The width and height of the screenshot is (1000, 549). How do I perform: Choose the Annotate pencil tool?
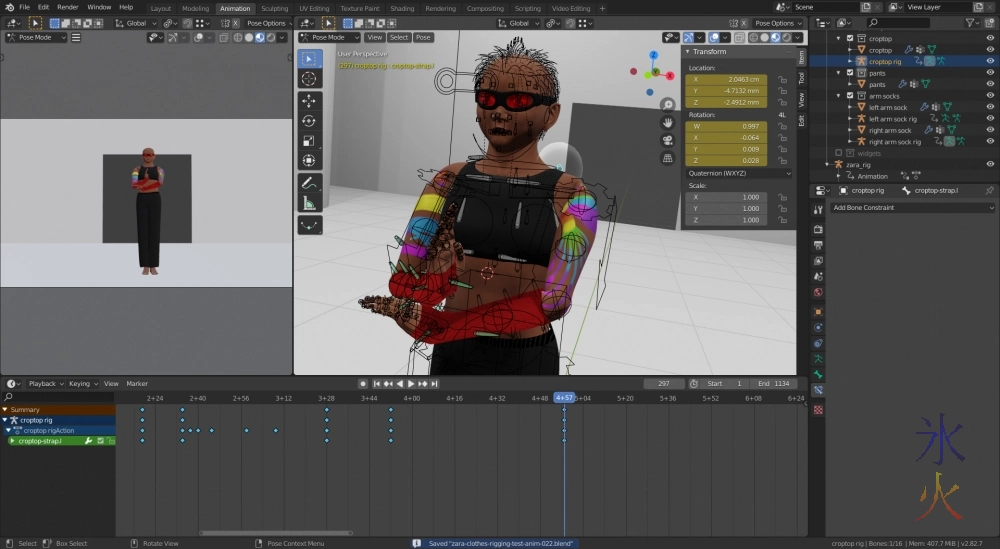(x=309, y=183)
